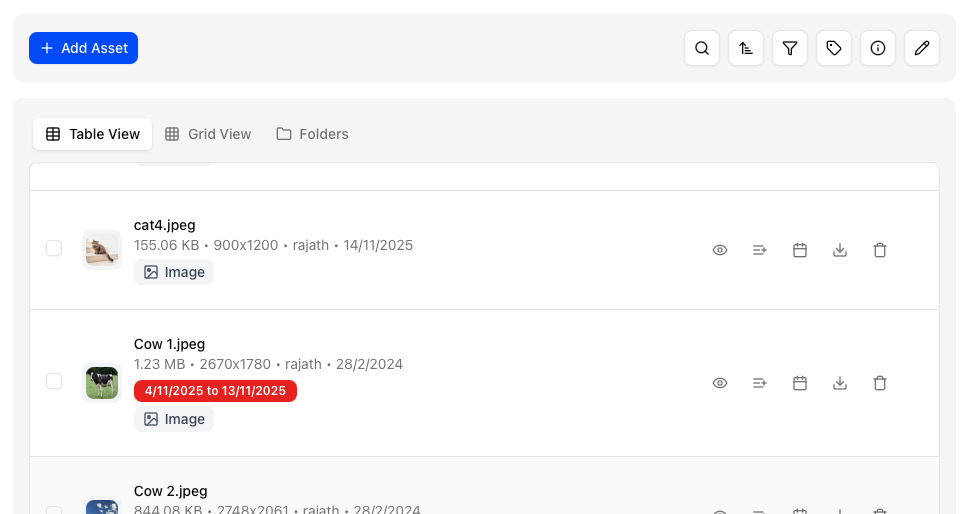Open the Cow 1.jpeg thumbnail
This screenshot has width=967, height=514.
click(102, 383)
